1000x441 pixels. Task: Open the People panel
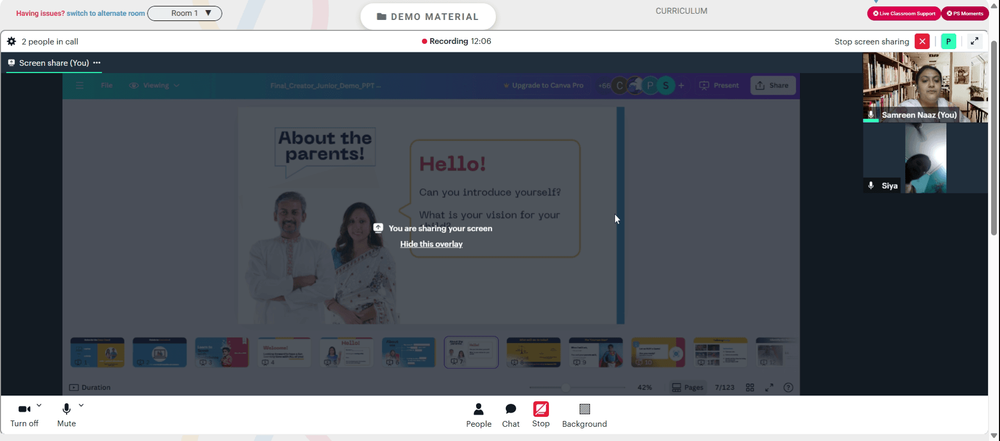(478, 415)
